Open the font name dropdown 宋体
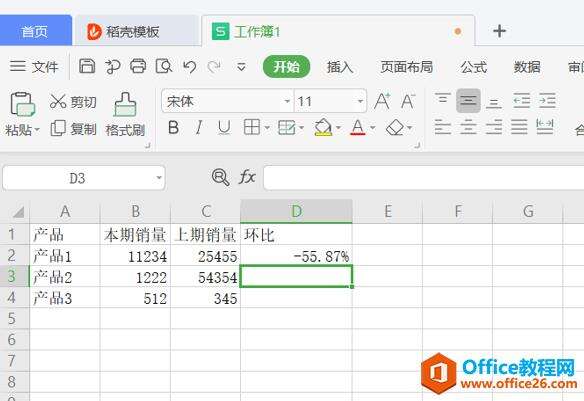The width and height of the screenshot is (584, 401). point(287,101)
